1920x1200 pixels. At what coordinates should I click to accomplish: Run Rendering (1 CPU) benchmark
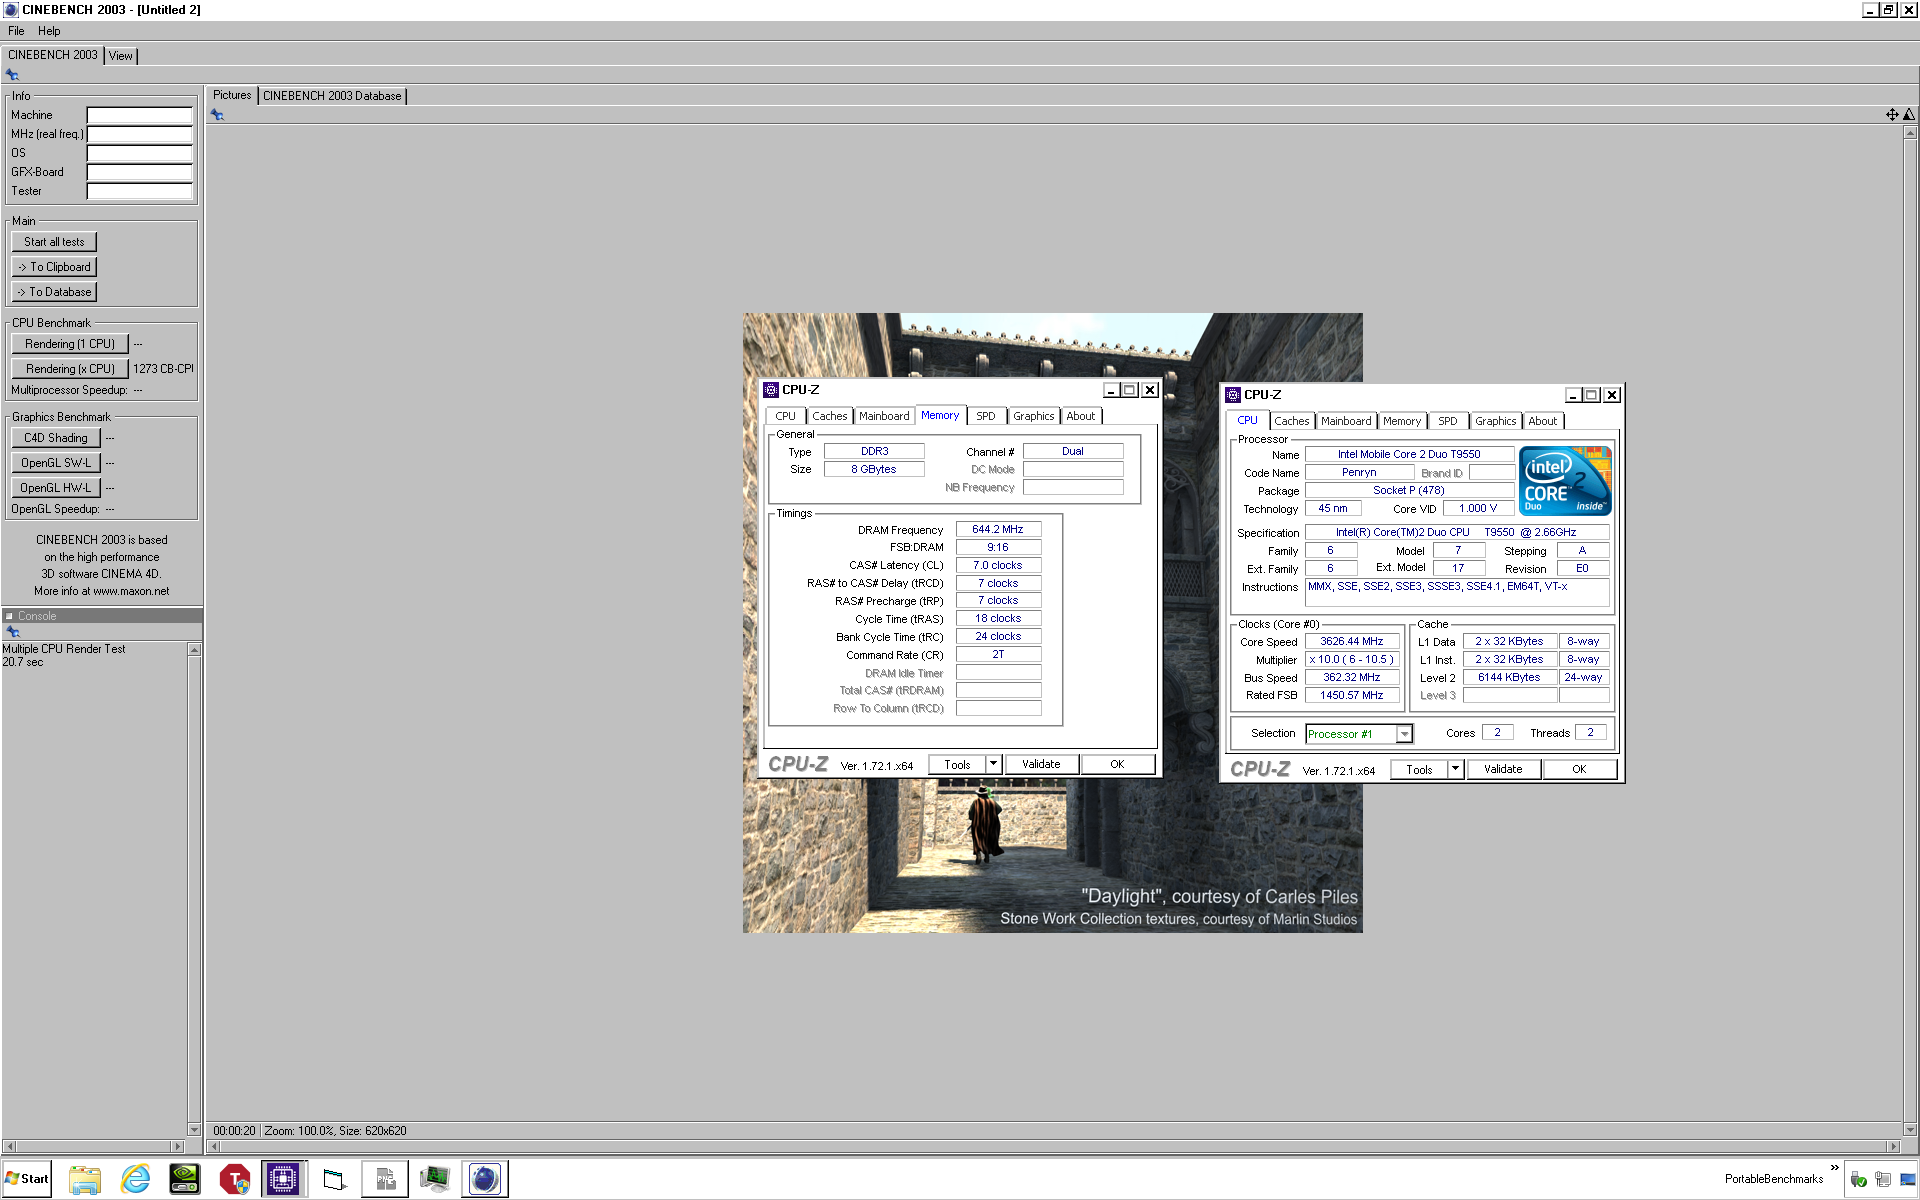pyautogui.click(x=70, y=344)
